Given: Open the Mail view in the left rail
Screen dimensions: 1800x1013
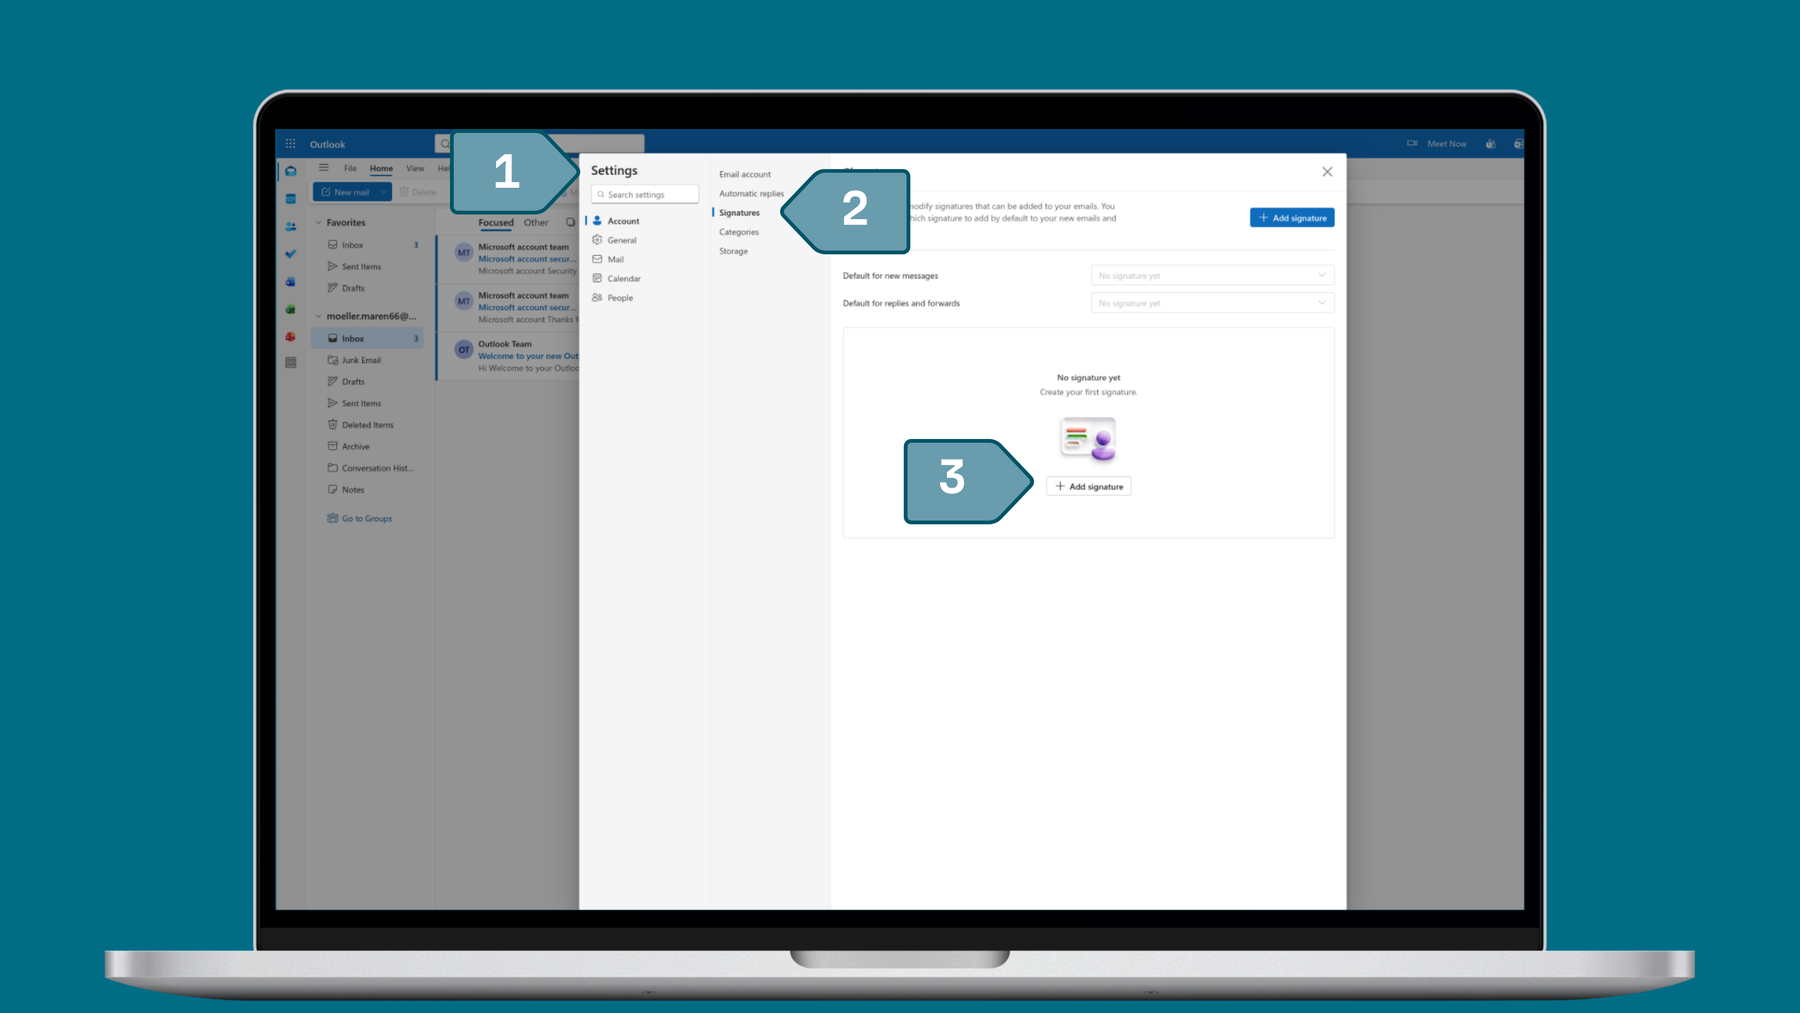Looking at the screenshot, I should pos(290,170).
